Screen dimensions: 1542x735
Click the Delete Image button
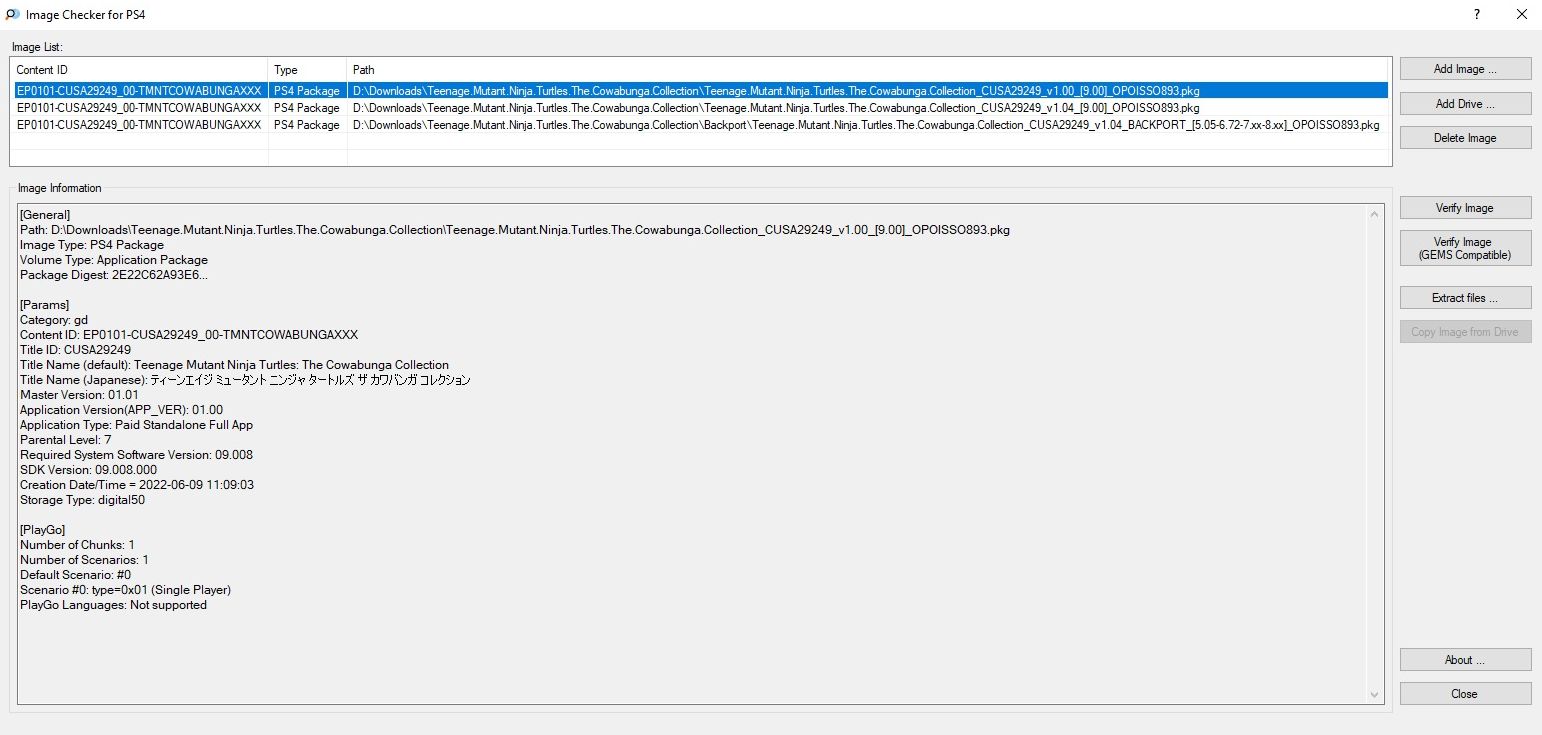[x=1465, y=138]
